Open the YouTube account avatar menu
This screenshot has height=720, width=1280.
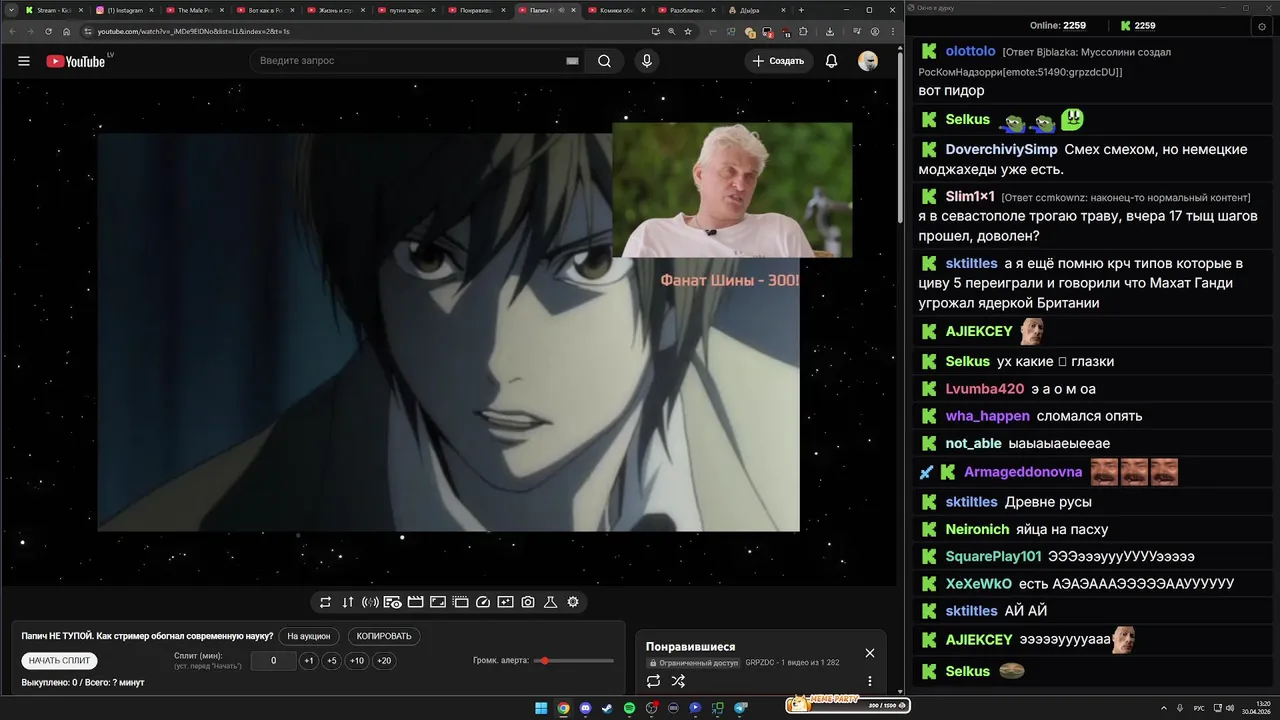(868, 61)
